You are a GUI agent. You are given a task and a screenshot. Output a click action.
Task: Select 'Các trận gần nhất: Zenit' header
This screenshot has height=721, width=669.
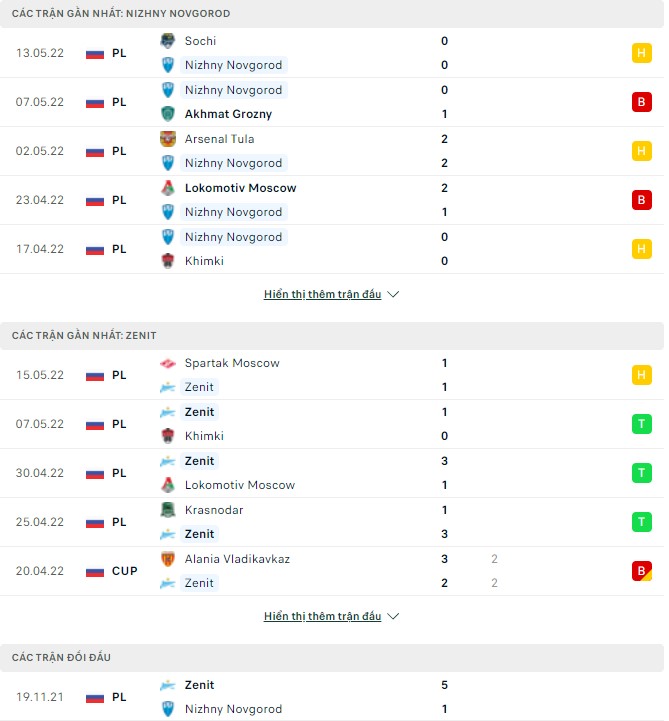coord(84,336)
